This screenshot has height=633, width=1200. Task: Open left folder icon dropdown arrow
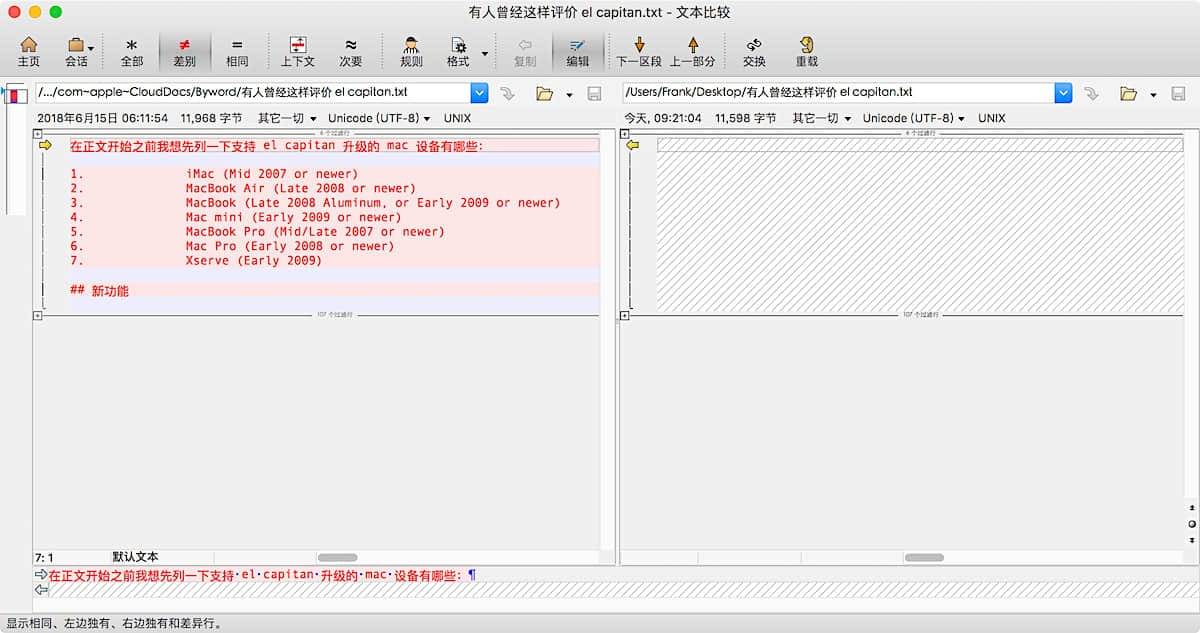[569, 95]
